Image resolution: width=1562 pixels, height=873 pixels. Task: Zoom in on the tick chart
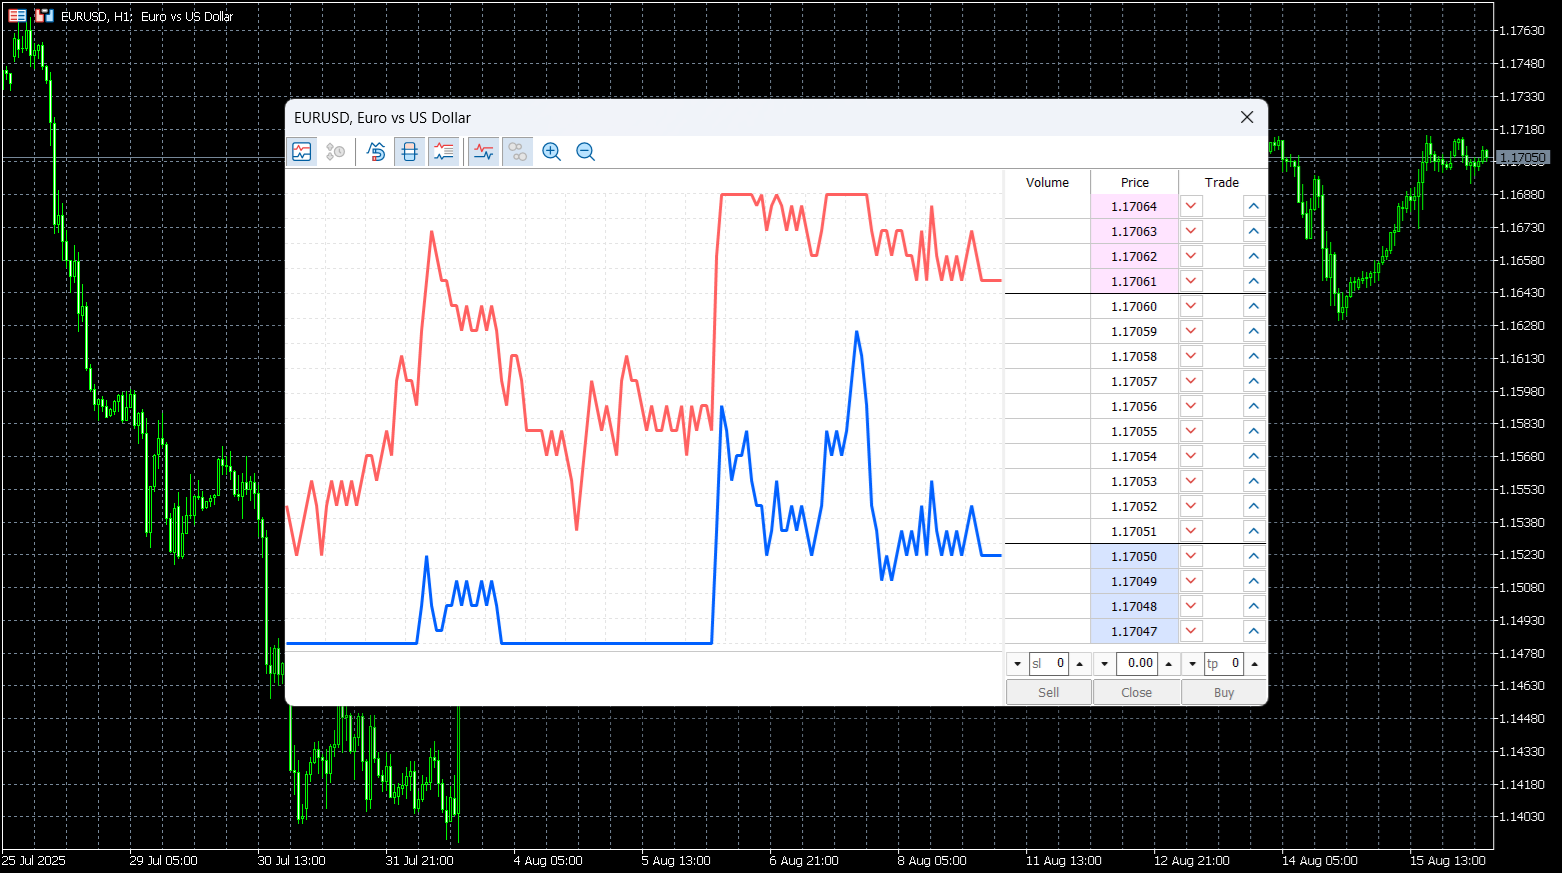coord(552,152)
